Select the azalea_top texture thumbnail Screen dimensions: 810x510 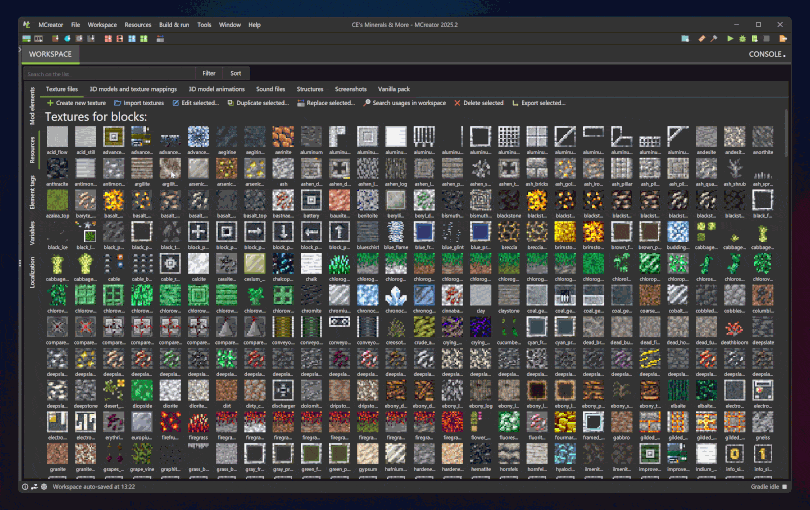(57, 200)
